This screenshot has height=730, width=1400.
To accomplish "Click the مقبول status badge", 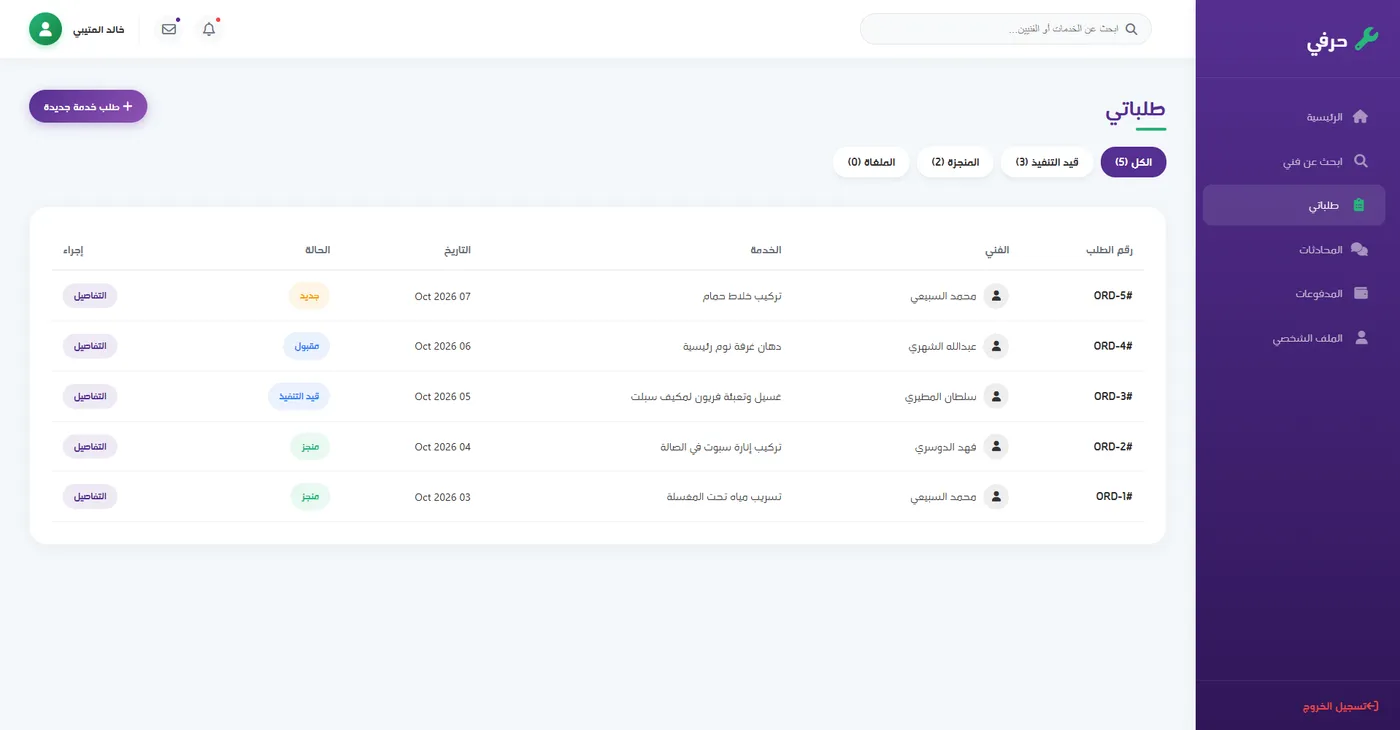I will pyautogui.click(x=306, y=346).
